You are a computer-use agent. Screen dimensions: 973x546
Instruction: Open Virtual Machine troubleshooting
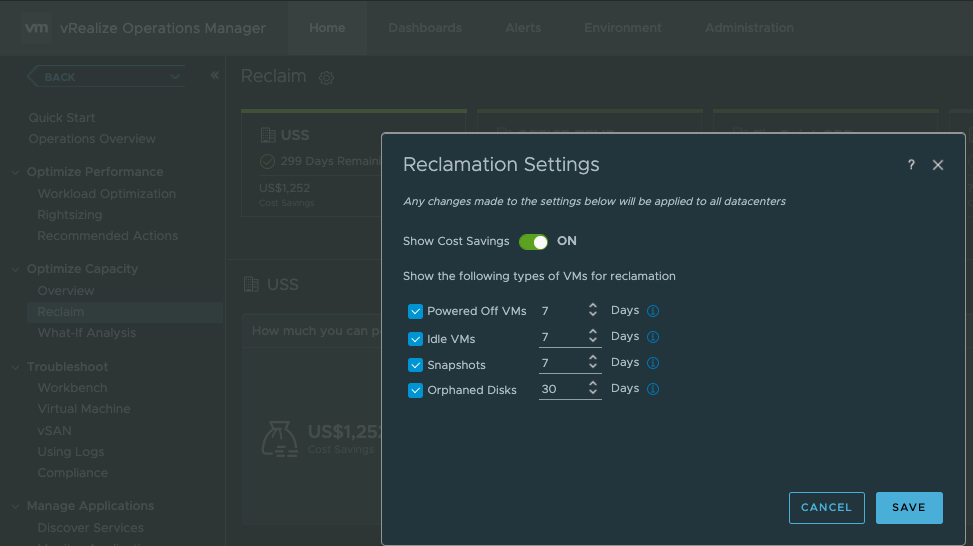(84, 409)
